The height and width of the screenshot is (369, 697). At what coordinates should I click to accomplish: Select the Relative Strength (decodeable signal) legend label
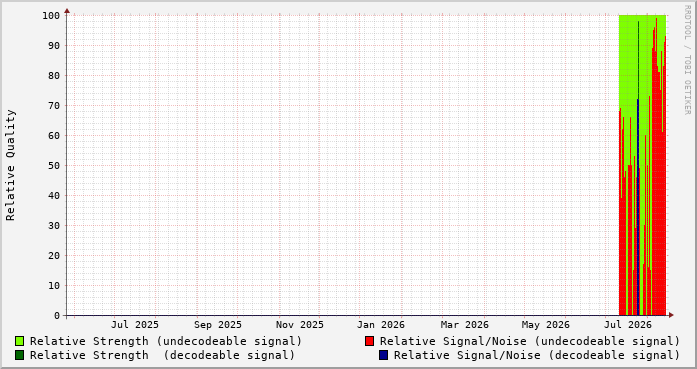(162, 355)
